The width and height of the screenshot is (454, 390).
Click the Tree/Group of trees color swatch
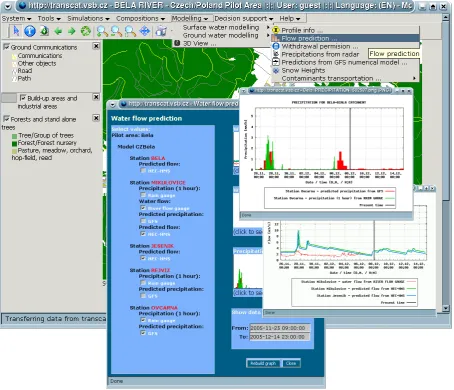point(14,136)
